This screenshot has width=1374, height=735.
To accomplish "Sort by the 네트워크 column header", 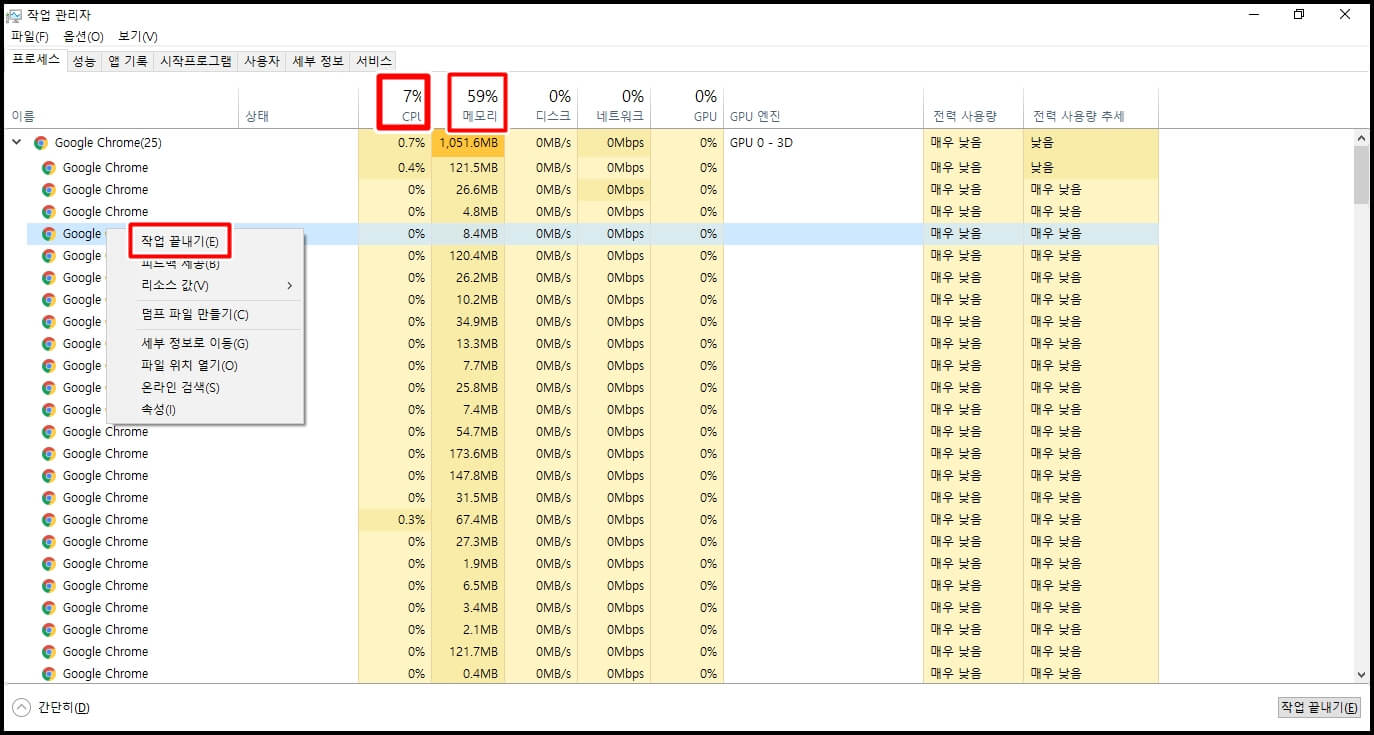I will click(614, 107).
